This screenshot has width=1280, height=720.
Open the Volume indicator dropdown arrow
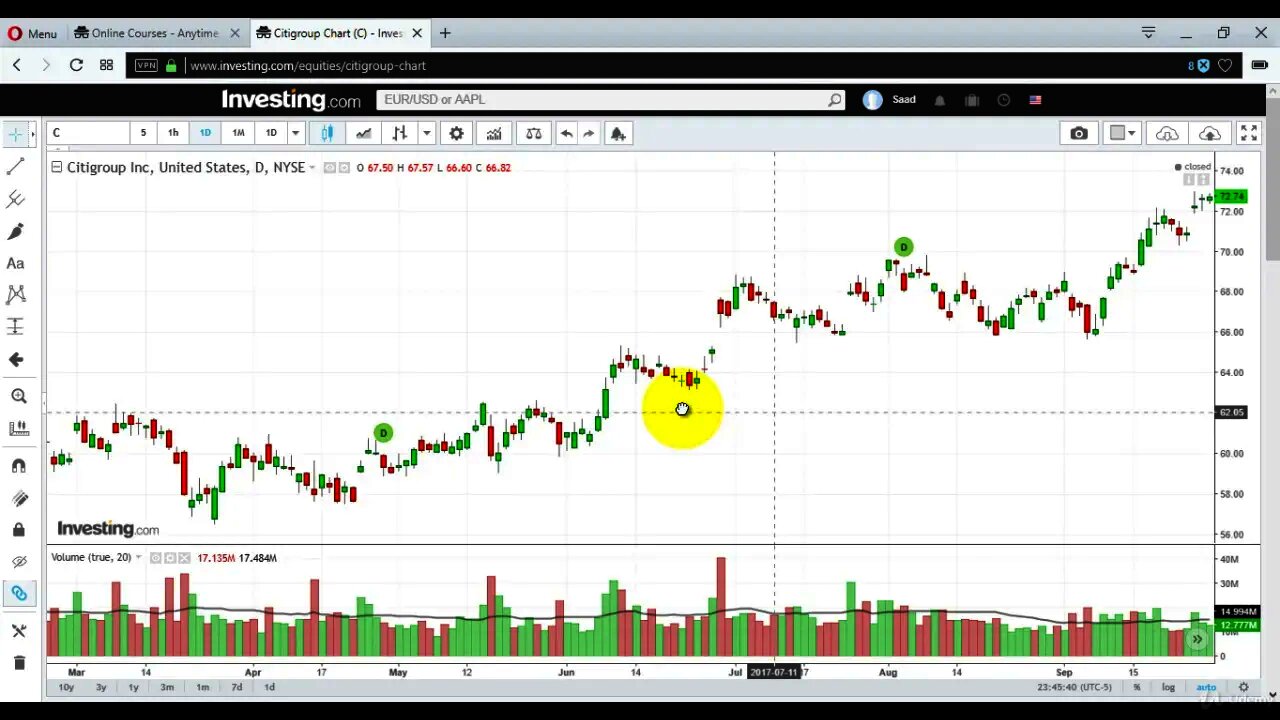pyautogui.click(x=138, y=557)
